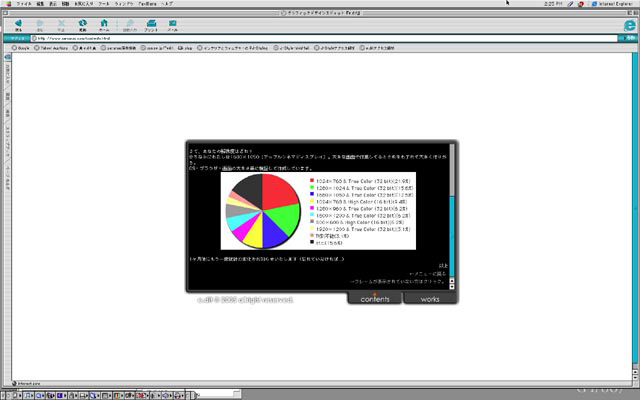
Task: Click the ←メニューに戻る link
Action: click(x=427, y=274)
